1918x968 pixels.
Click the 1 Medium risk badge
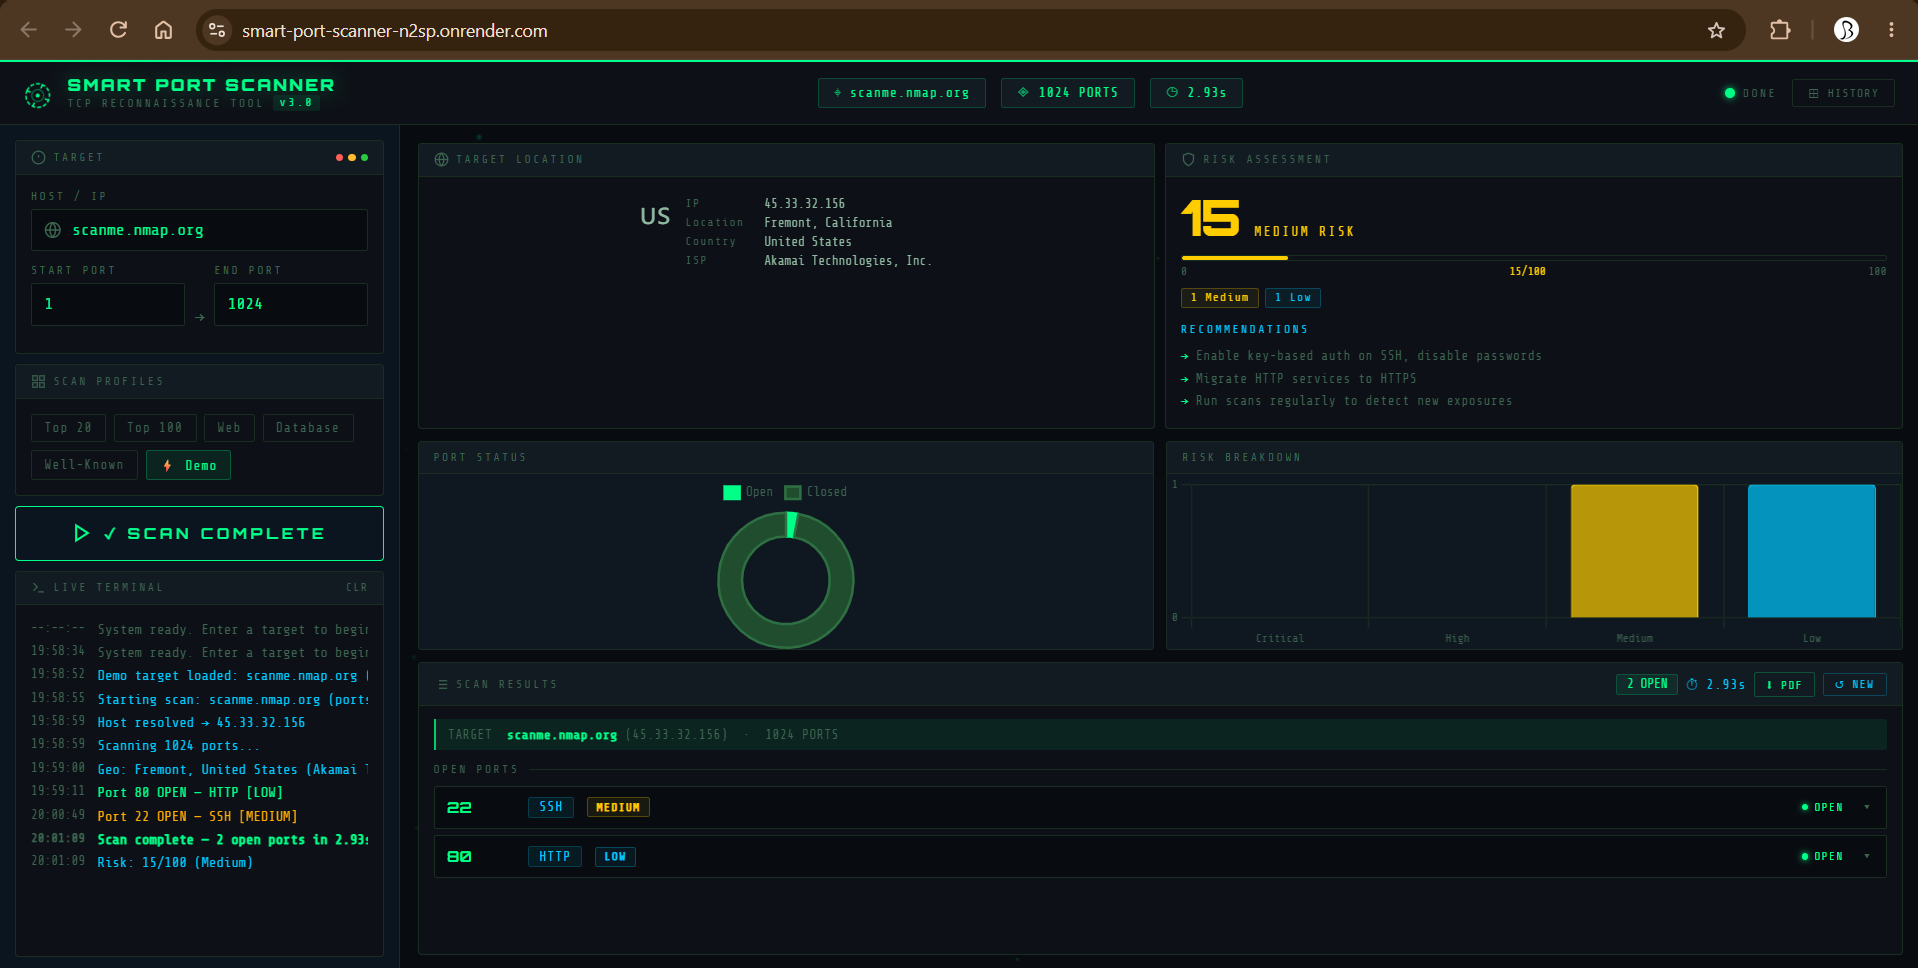1219,298
